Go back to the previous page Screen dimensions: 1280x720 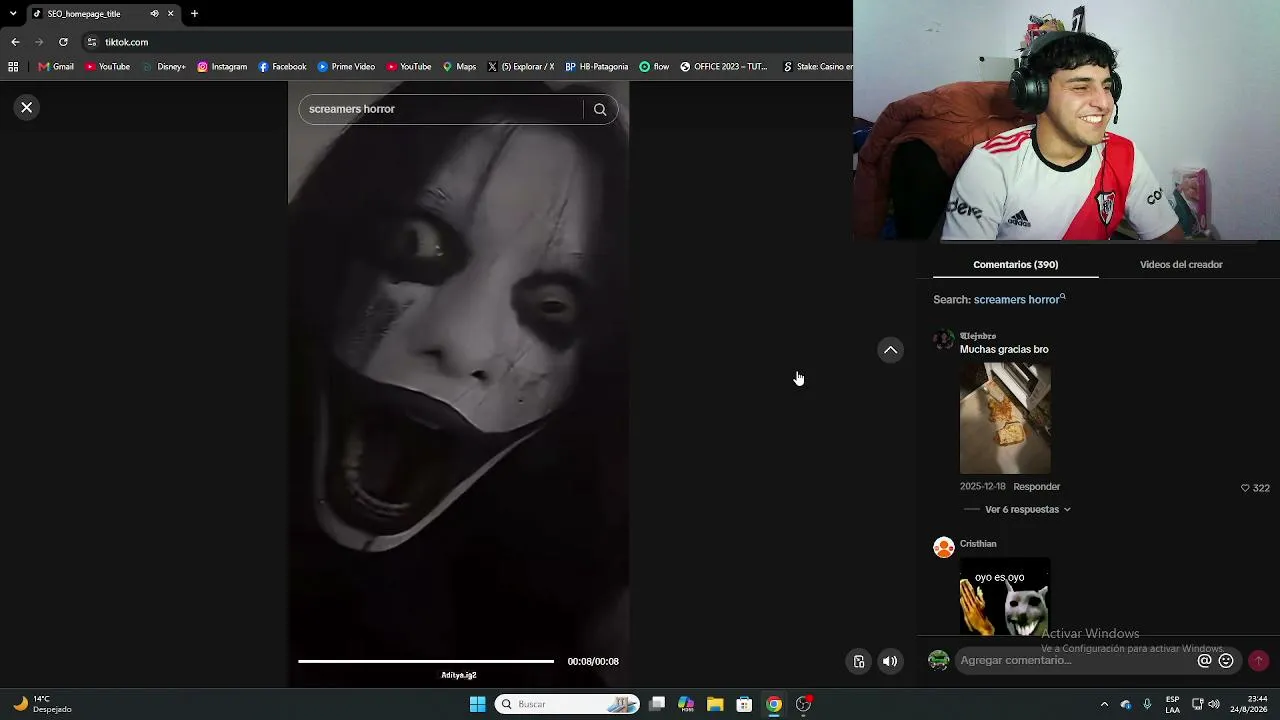coord(15,42)
